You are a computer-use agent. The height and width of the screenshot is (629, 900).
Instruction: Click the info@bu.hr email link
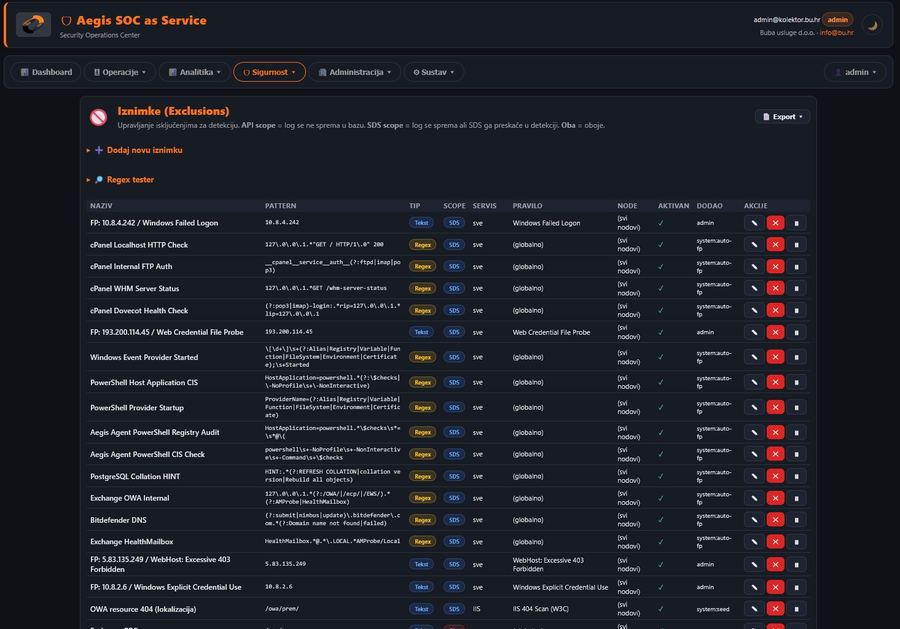[840, 32]
